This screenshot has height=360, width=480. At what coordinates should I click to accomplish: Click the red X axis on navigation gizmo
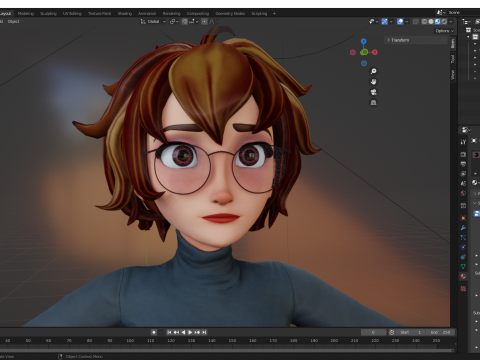click(375, 52)
